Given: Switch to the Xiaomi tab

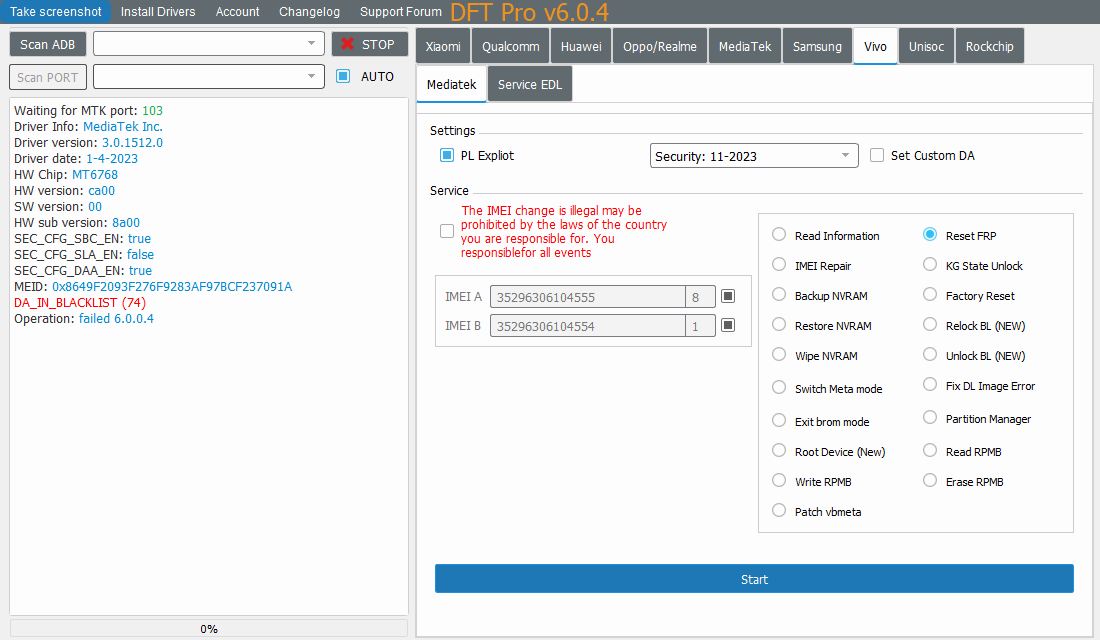Looking at the screenshot, I should click(x=443, y=46).
